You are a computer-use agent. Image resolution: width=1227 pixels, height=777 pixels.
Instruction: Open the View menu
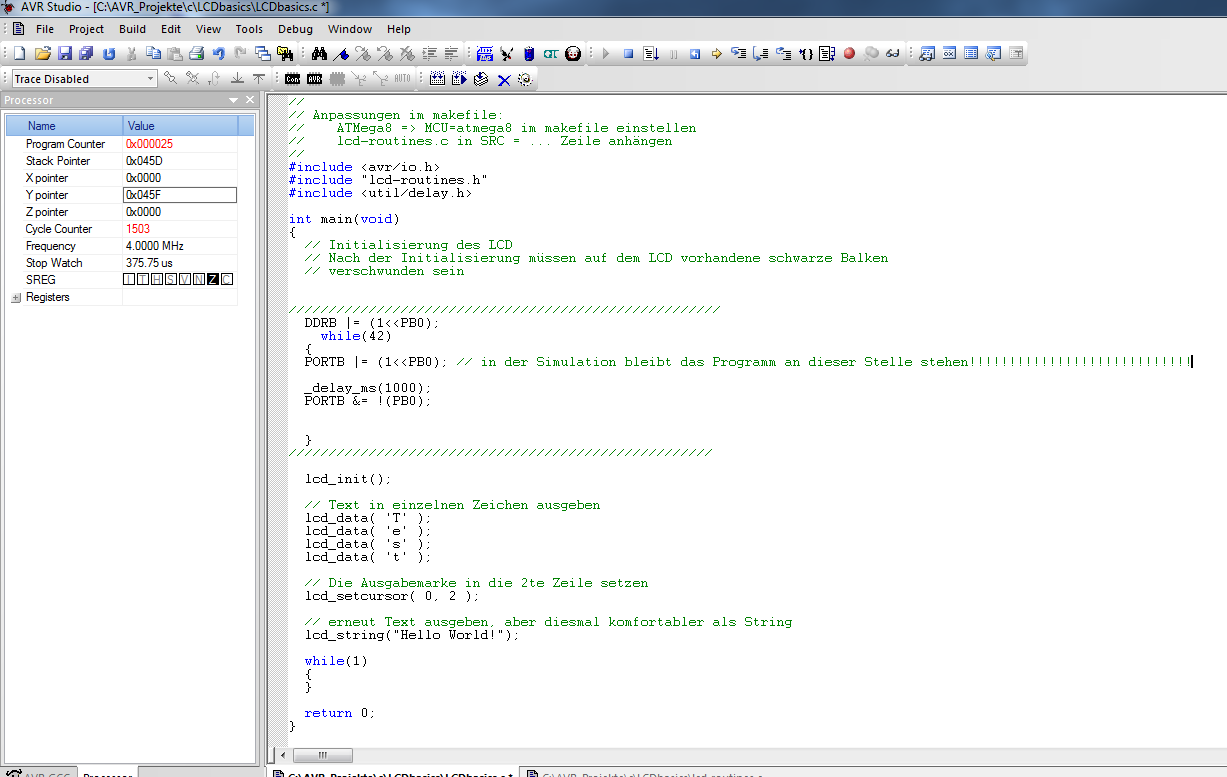tap(208, 29)
